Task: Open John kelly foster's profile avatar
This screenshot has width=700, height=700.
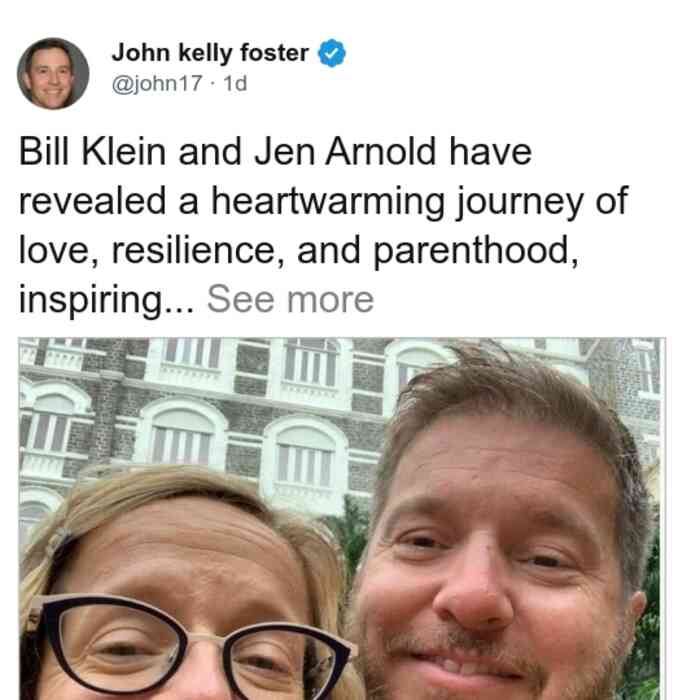Action: (53, 74)
